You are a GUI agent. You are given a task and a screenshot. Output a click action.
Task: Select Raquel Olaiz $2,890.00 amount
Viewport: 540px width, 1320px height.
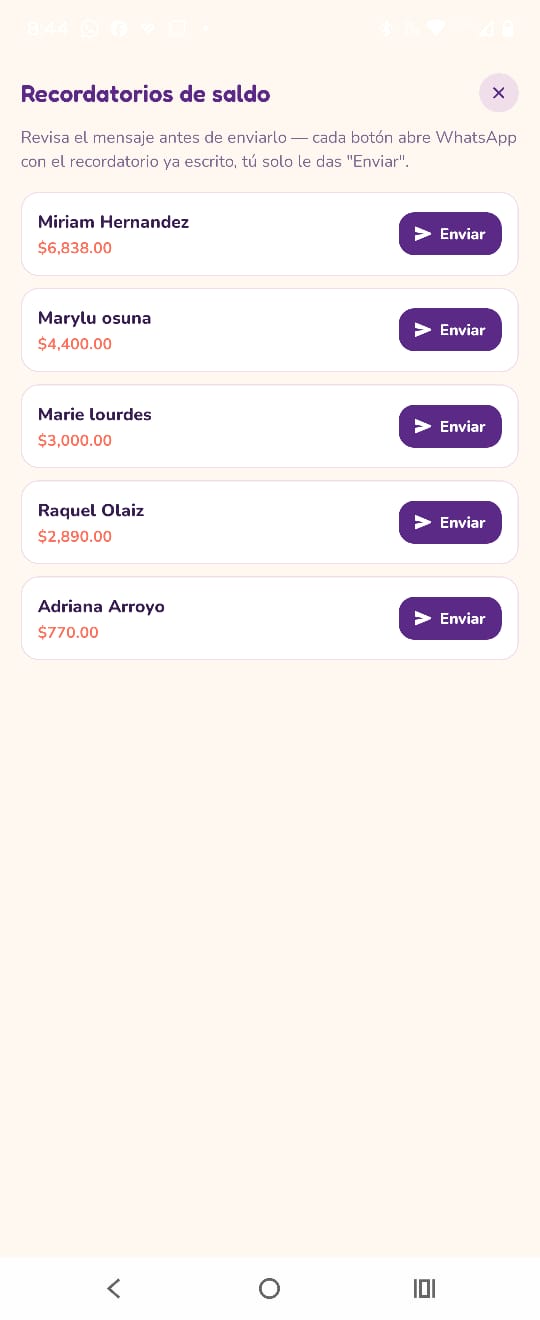[x=75, y=536]
